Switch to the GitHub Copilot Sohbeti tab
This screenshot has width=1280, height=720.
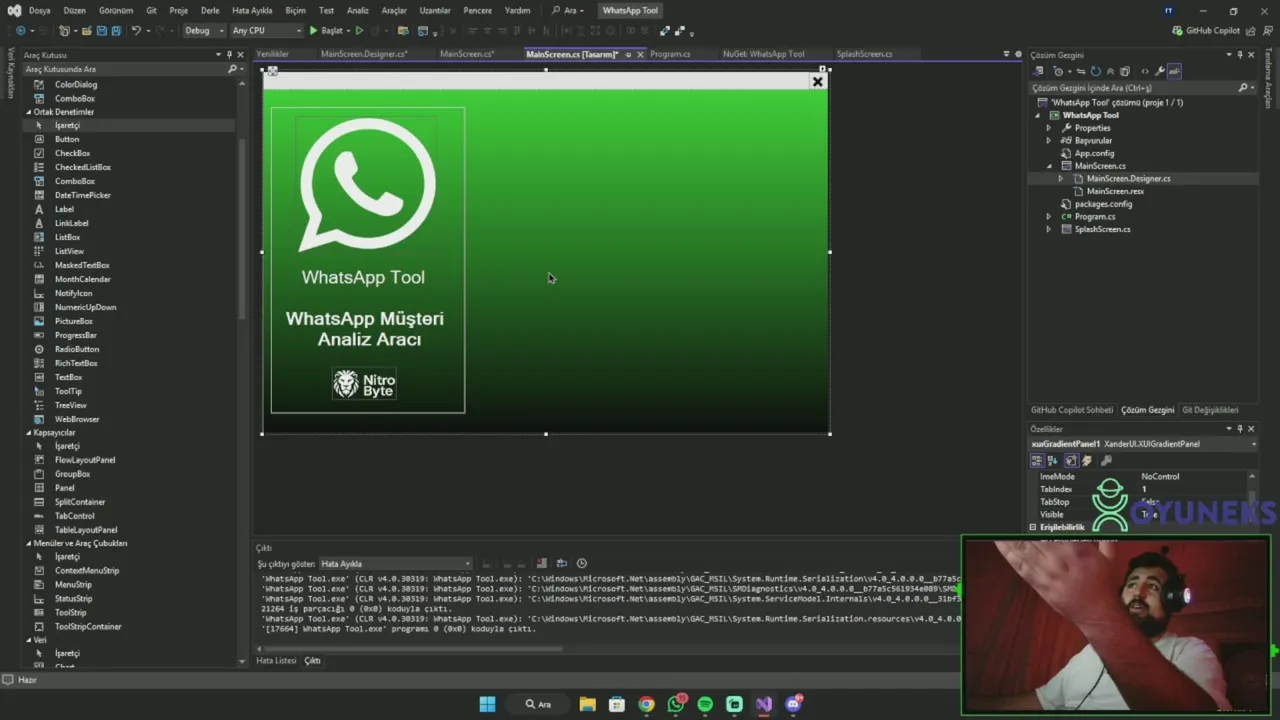point(1072,410)
